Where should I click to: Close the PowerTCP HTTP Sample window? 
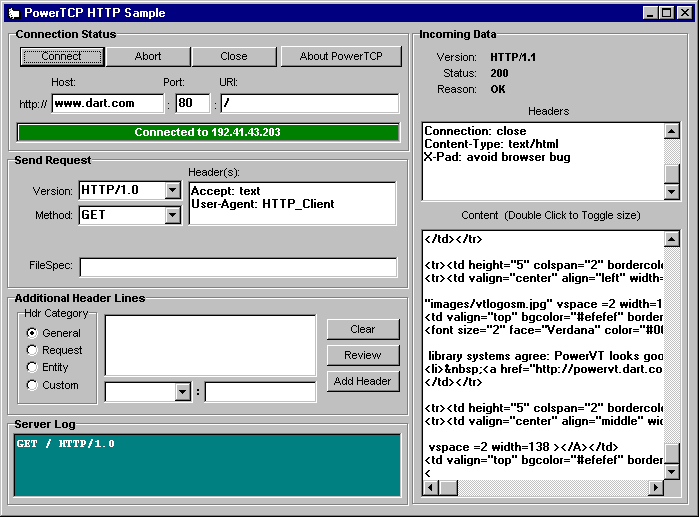tap(684, 13)
